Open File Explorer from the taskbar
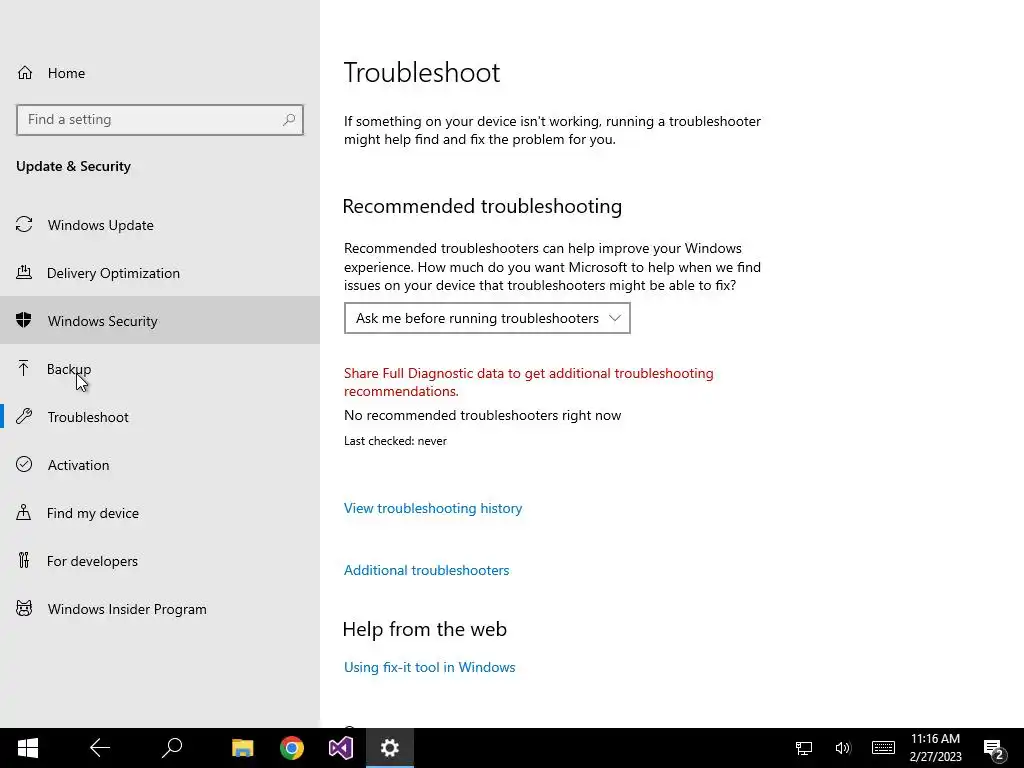1024x768 pixels. tap(243, 748)
